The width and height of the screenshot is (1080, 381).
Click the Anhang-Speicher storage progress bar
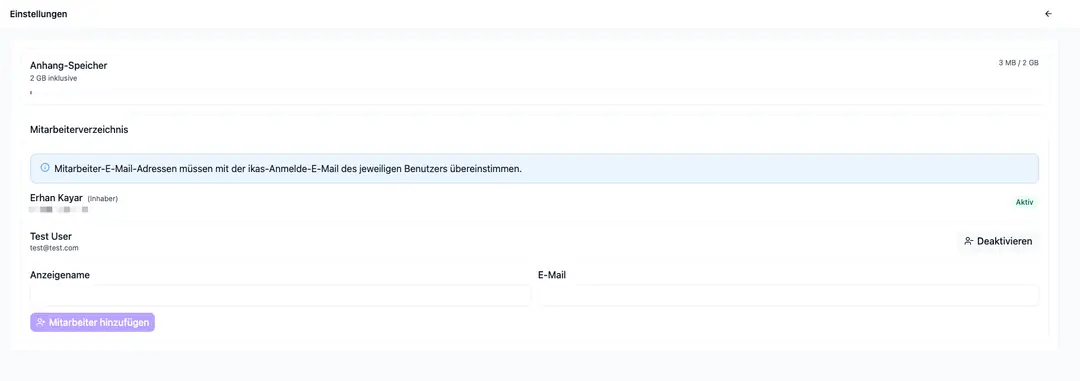(534, 92)
